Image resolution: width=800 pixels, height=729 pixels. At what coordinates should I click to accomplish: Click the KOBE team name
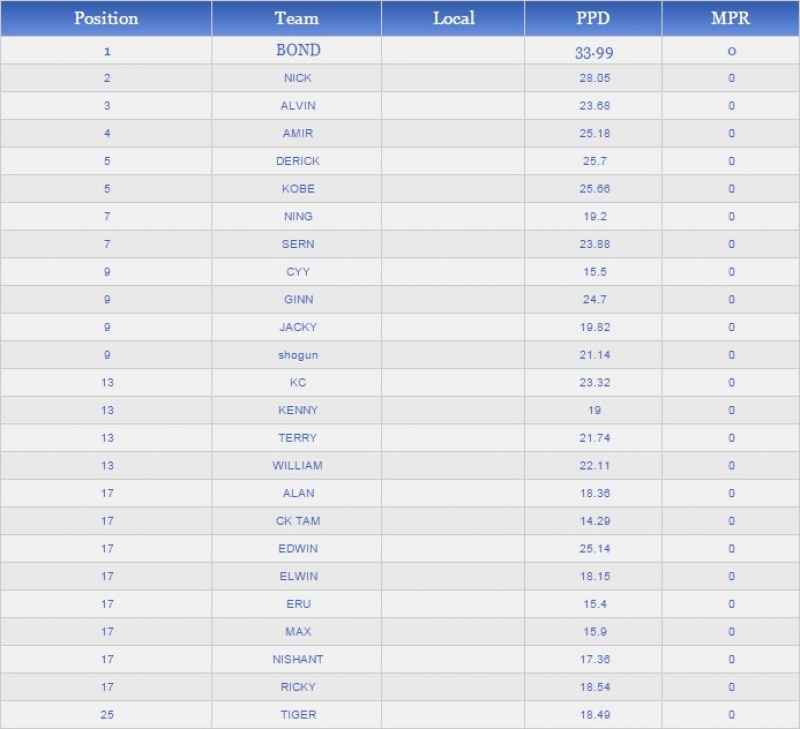click(x=298, y=189)
